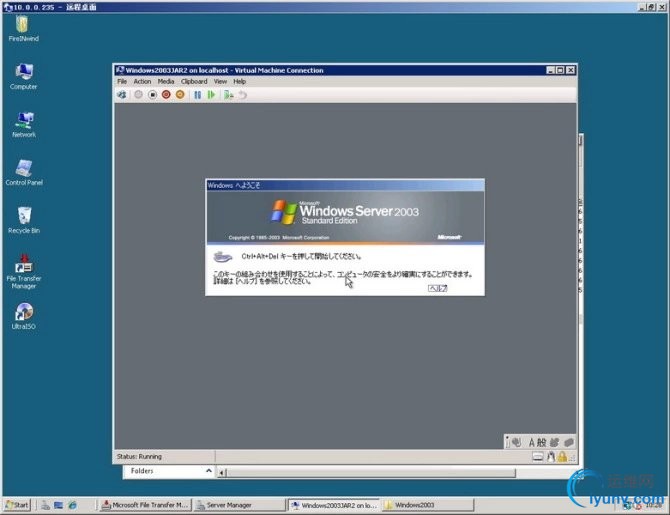Open the File menu
The width and height of the screenshot is (670, 515).
[122, 81]
